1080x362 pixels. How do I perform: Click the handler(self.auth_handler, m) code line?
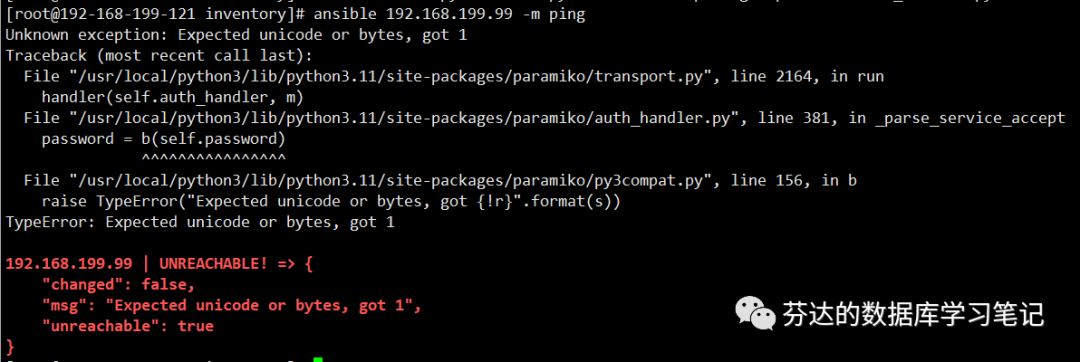tap(173, 98)
